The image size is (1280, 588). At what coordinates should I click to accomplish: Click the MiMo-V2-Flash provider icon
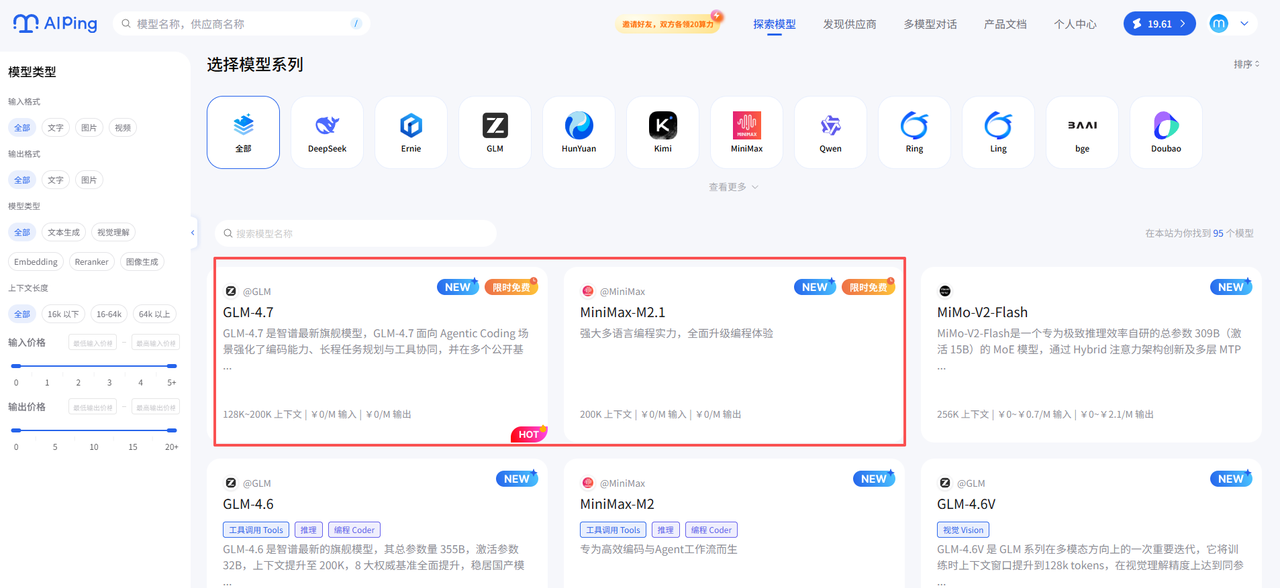(x=945, y=291)
